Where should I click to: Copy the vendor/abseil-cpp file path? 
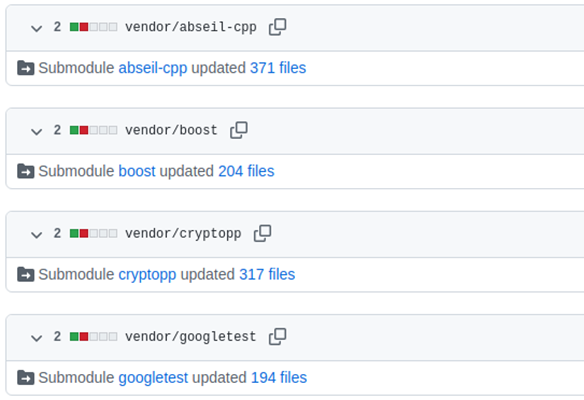[x=277, y=27]
